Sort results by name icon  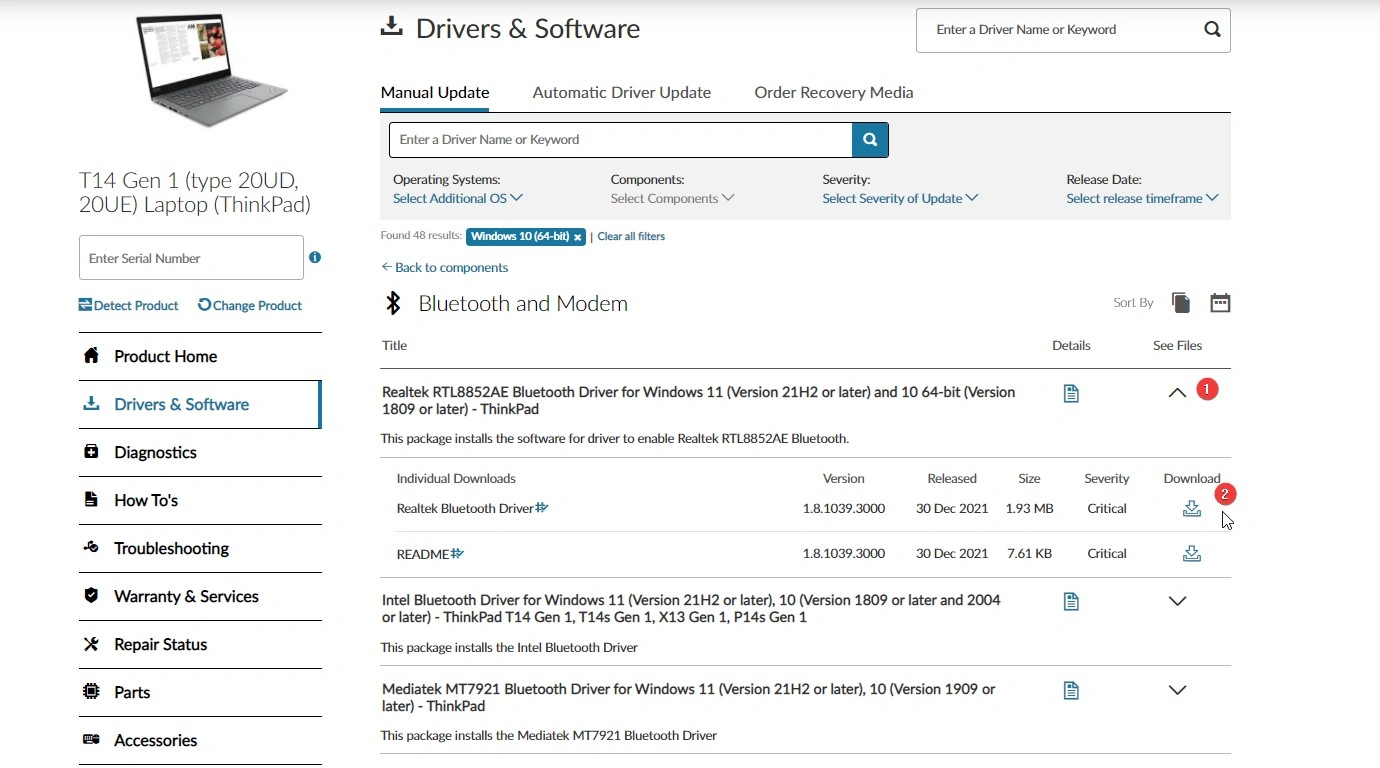1181,303
